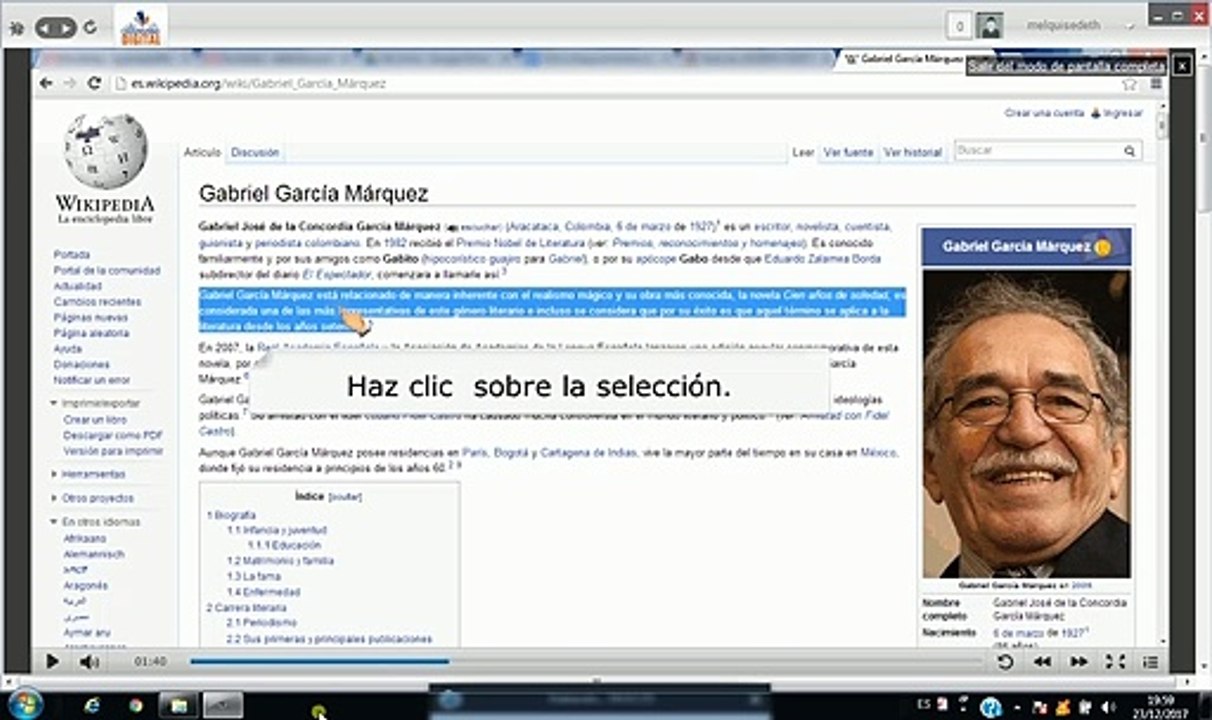Viewport: 1212px width, 720px height.
Task: Click the reload icon beside the gear
Action: (x=90, y=28)
